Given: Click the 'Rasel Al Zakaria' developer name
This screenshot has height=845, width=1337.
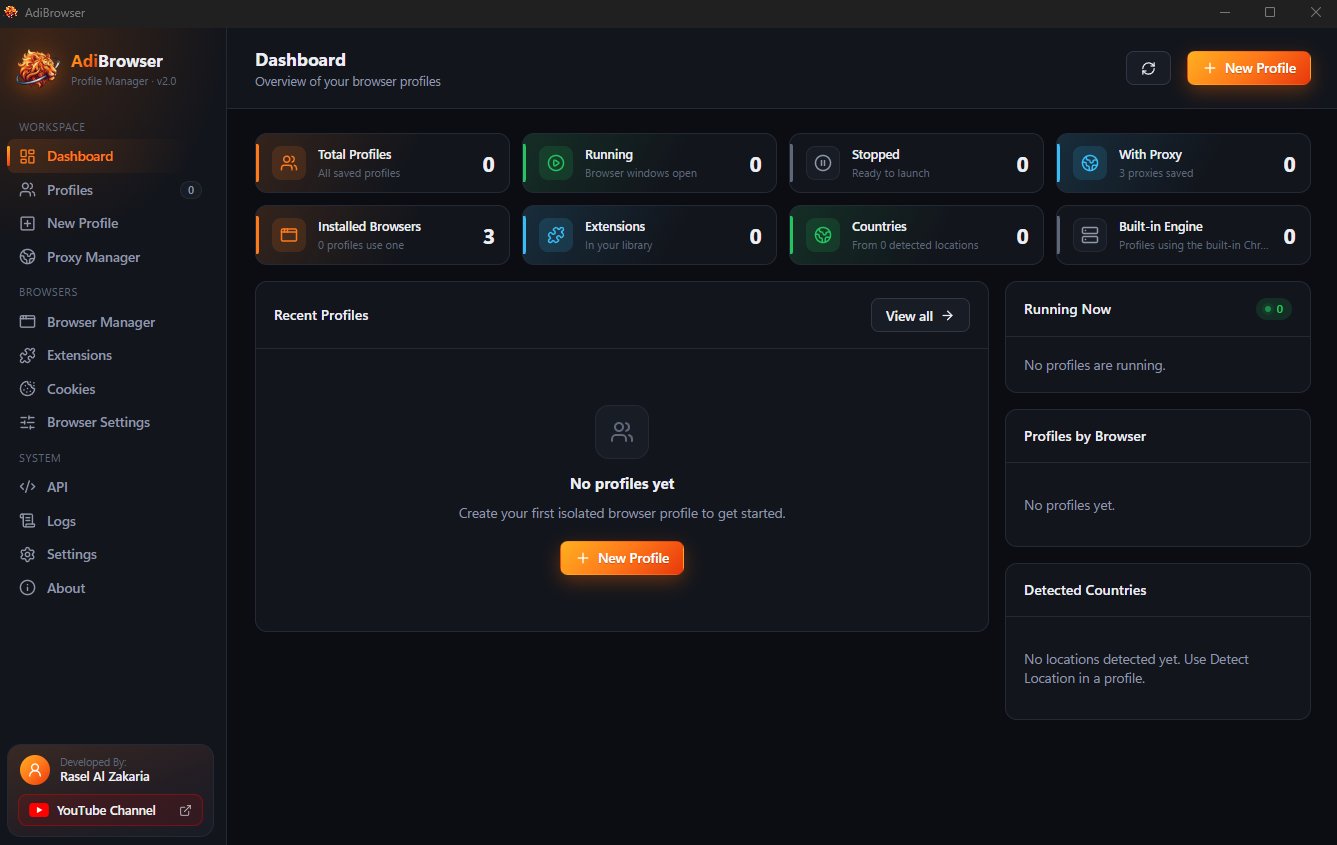Looking at the screenshot, I should click(105, 777).
